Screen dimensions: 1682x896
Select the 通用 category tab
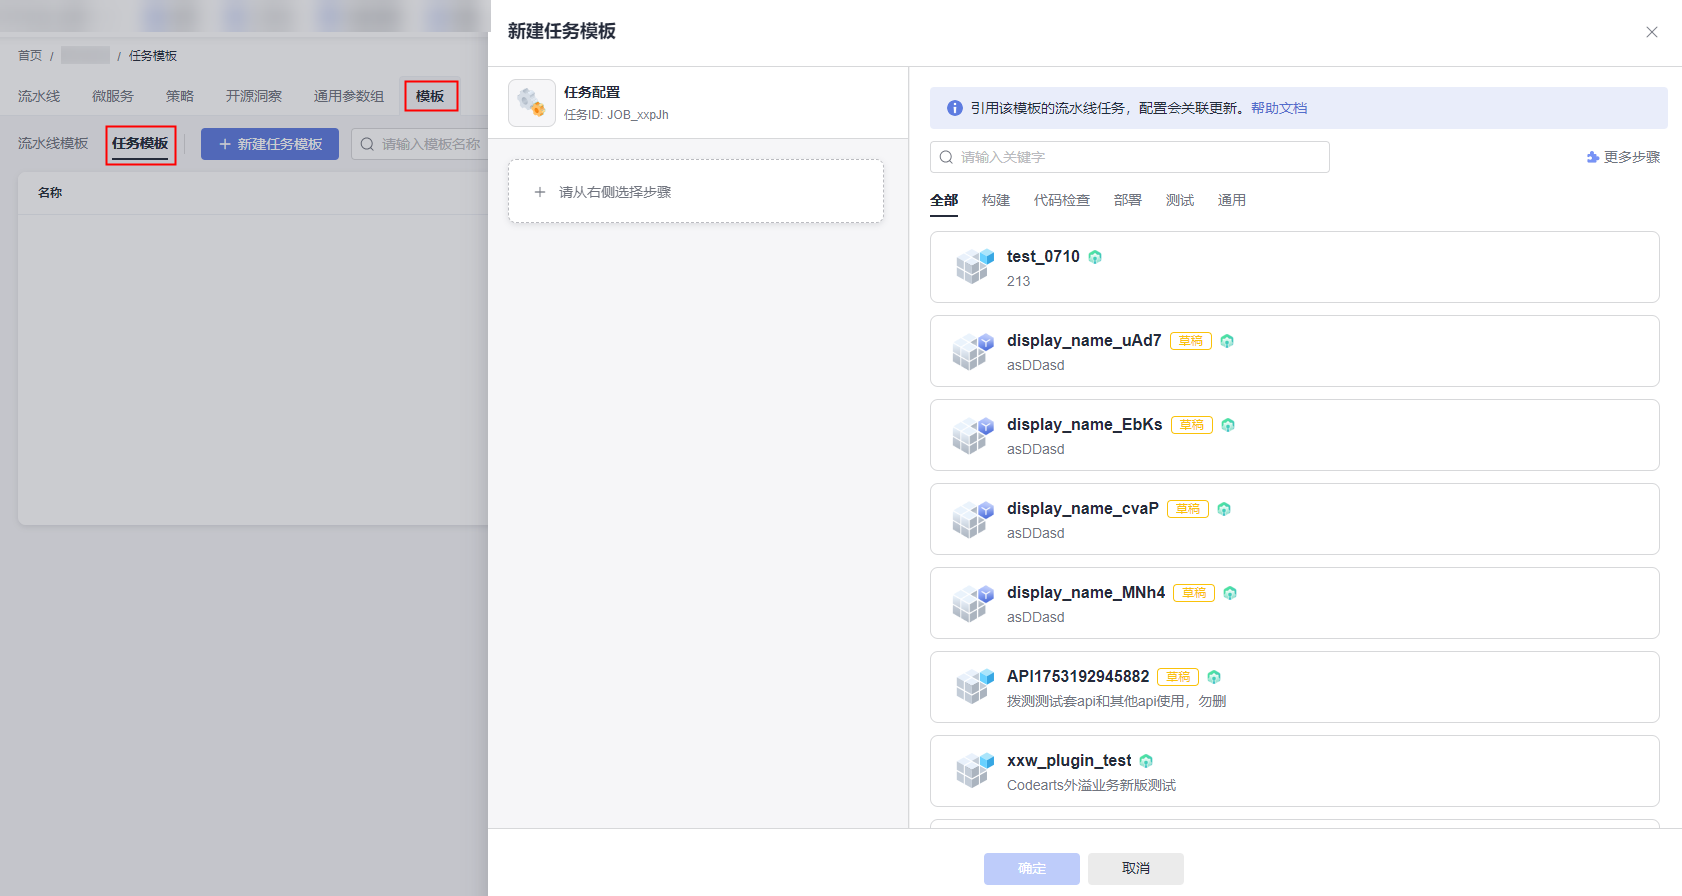point(1231,200)
